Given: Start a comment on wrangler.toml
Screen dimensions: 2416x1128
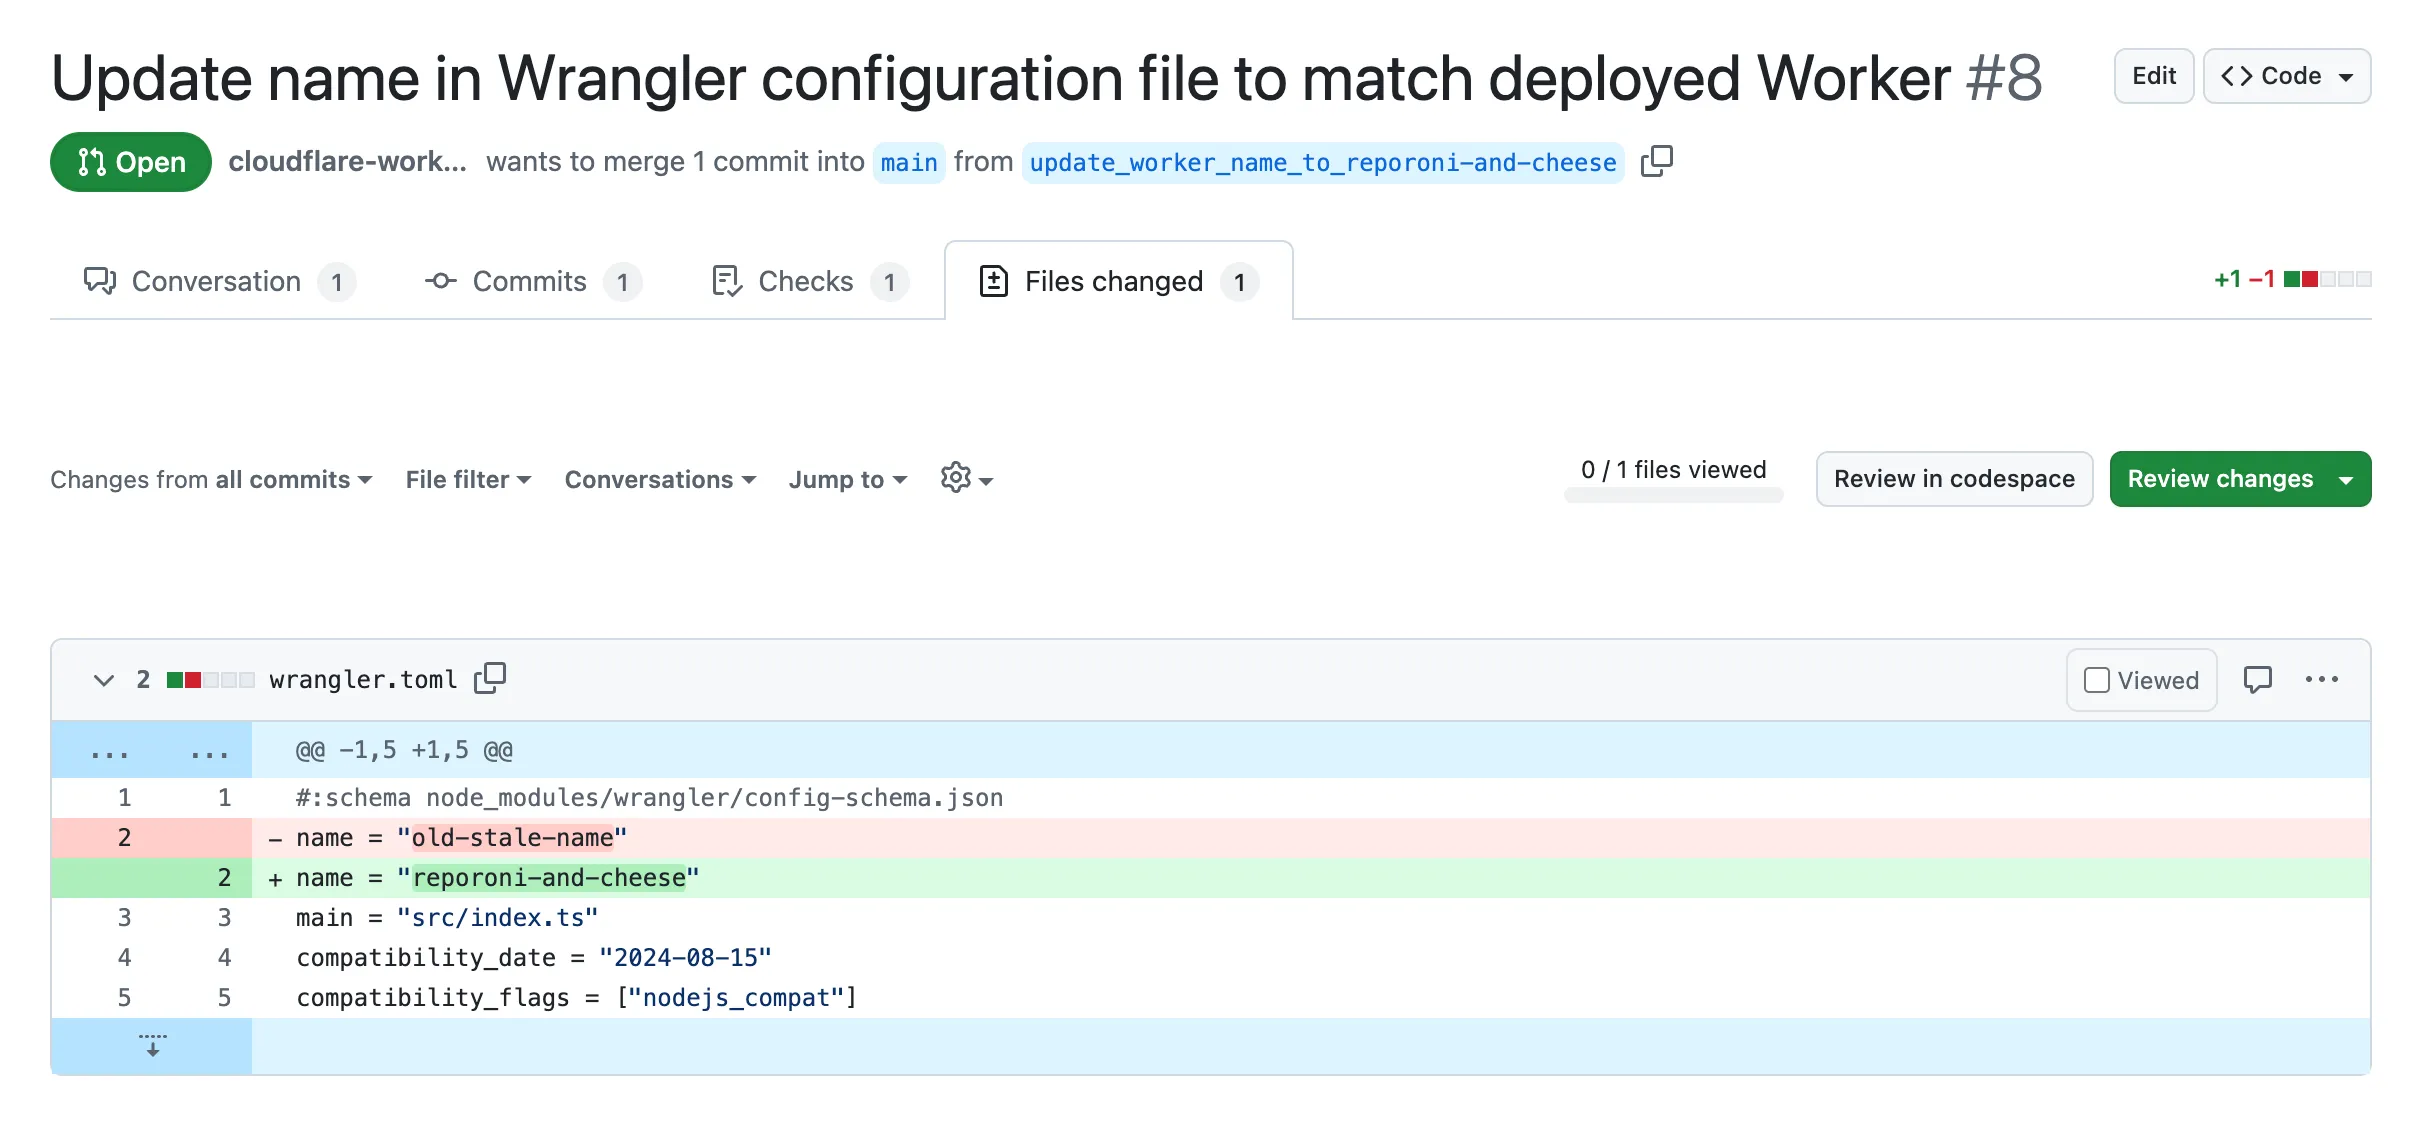Looking at the screenshot, I should coord(2259,679).
